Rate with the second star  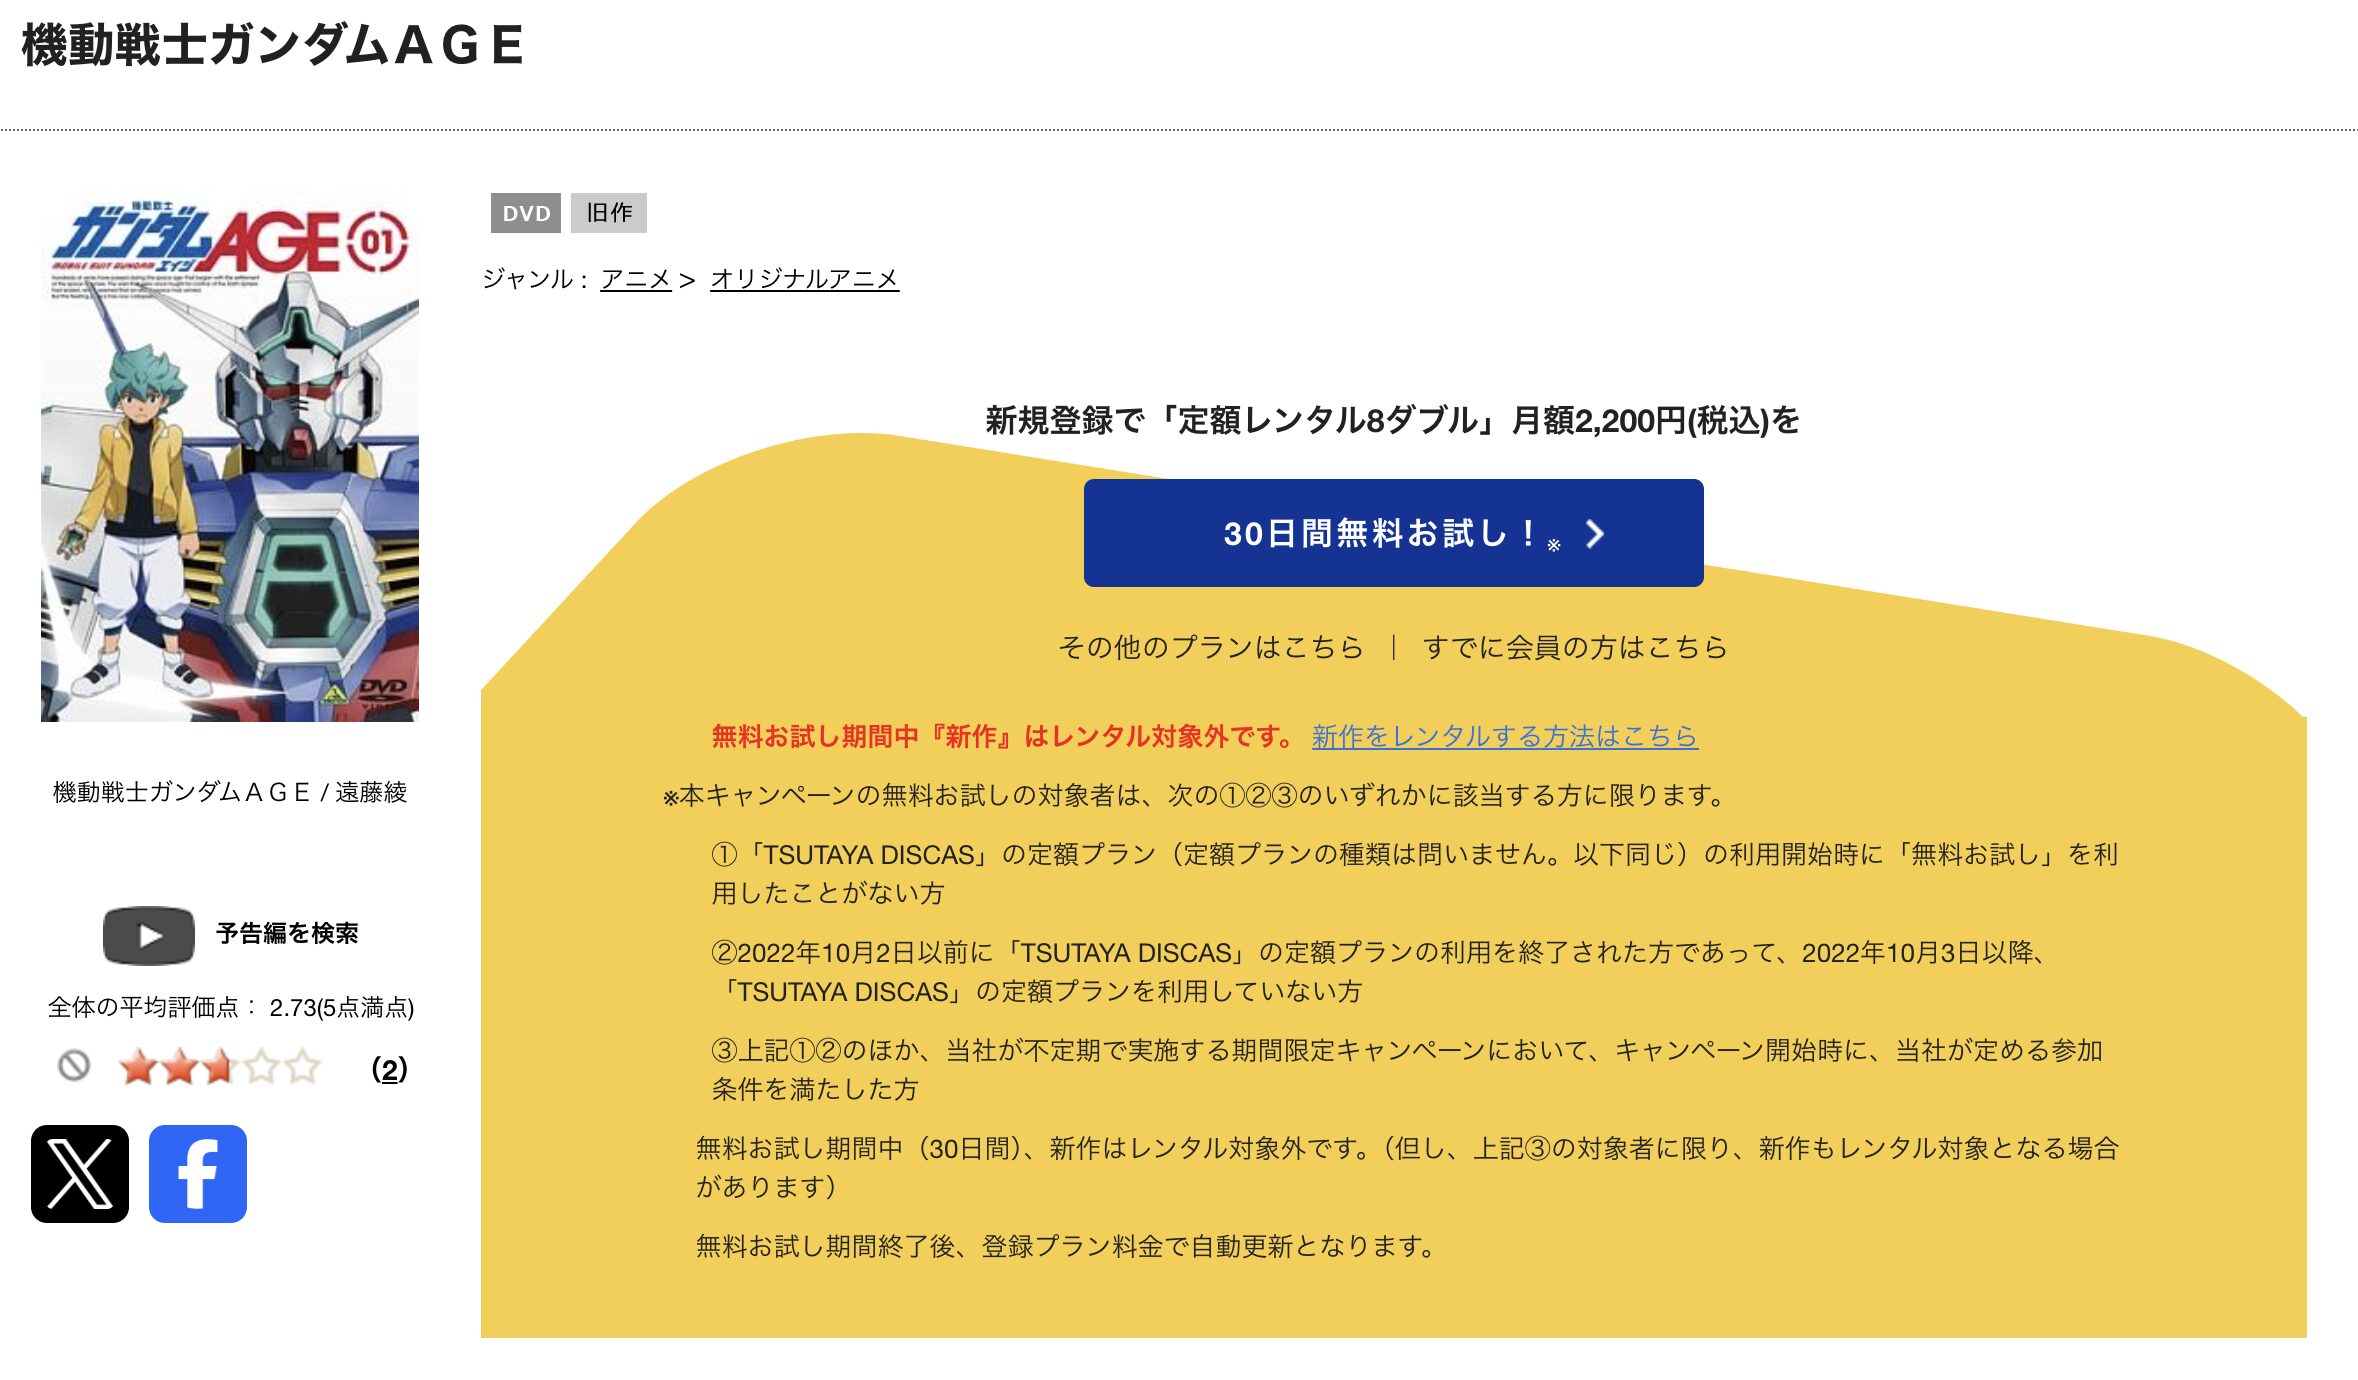[179, 1067]
